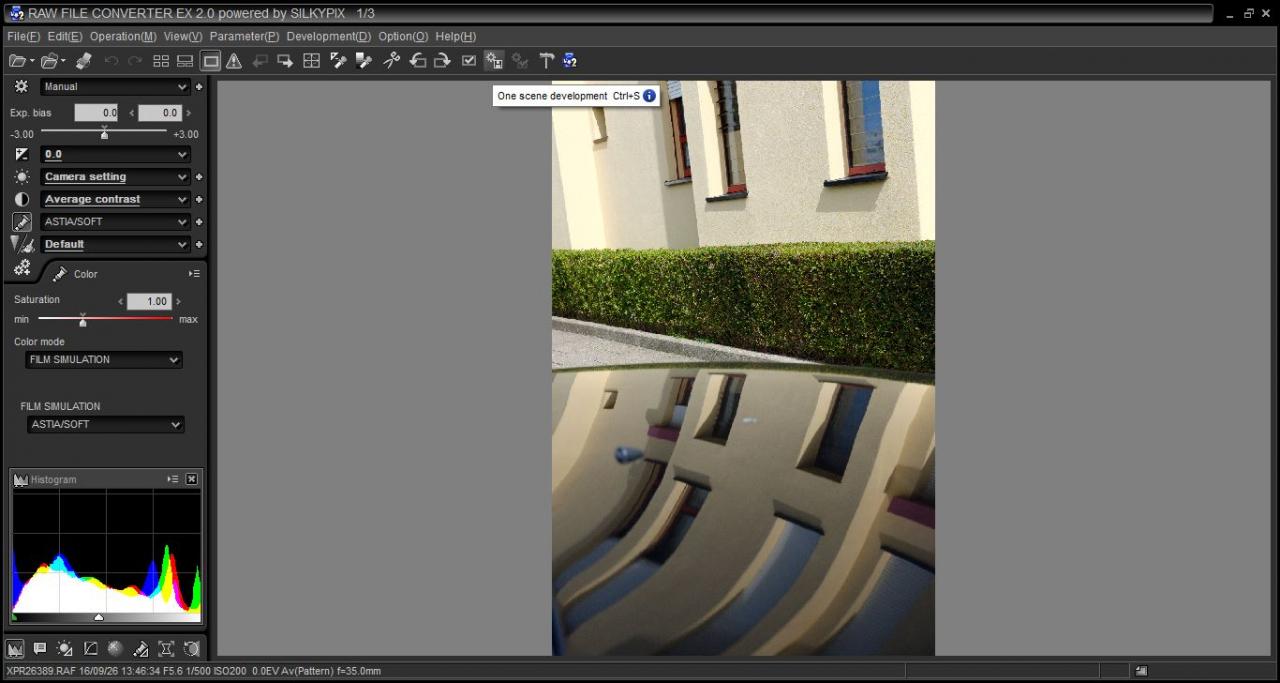Open the Parameter menu

click(244, 36)
